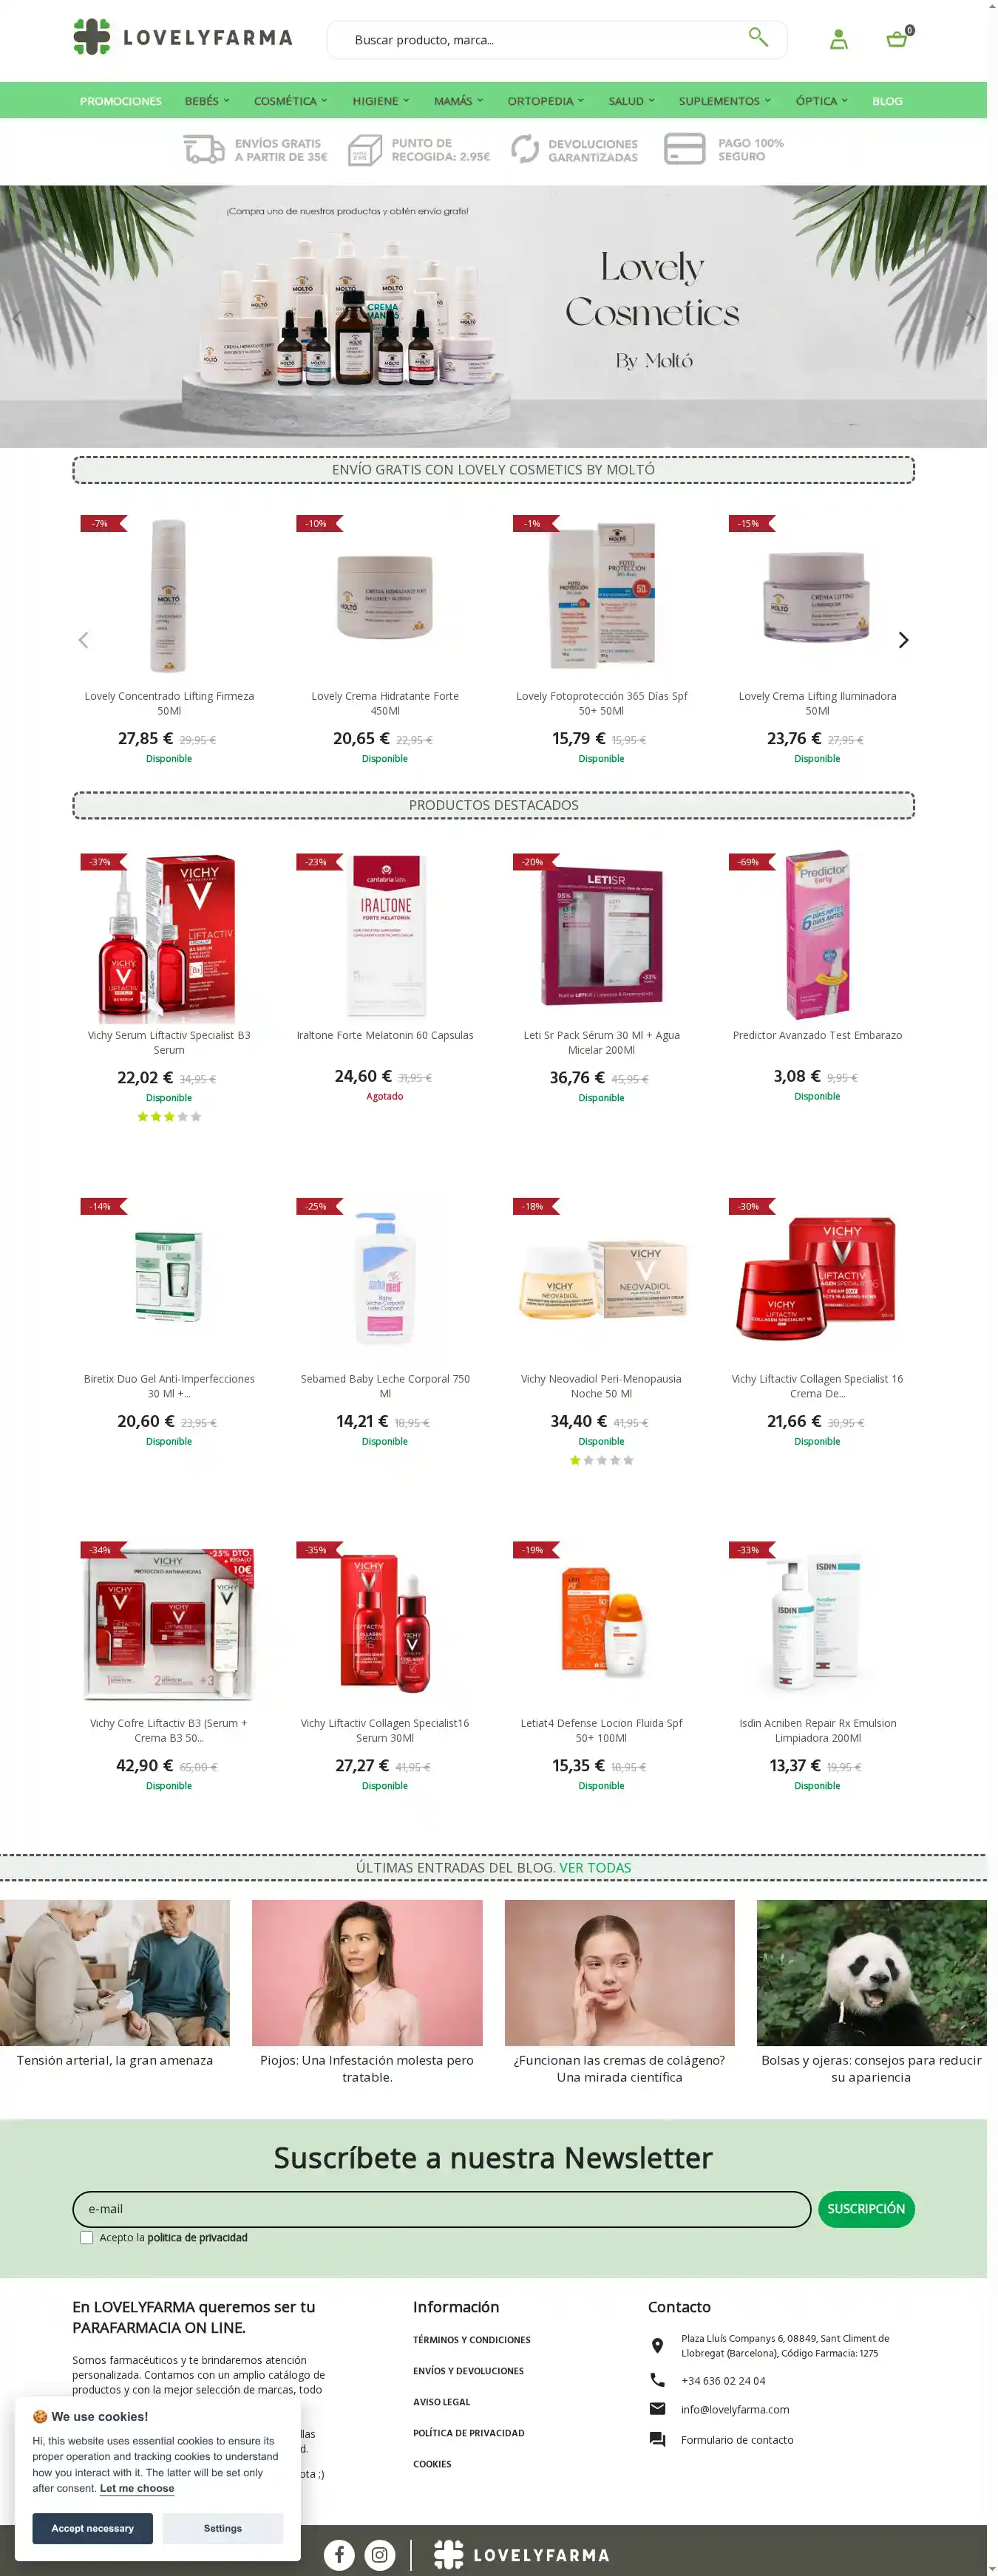Click the newsletter e-mail input field
This screenshot has width=998, height=2576.
[441, 2208]
